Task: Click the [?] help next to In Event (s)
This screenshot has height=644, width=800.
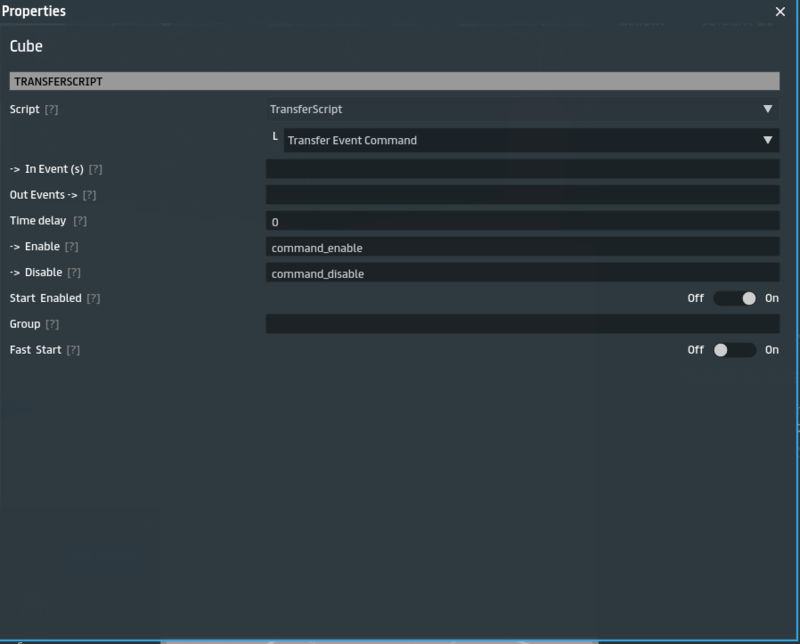Action: pos(96,169)
